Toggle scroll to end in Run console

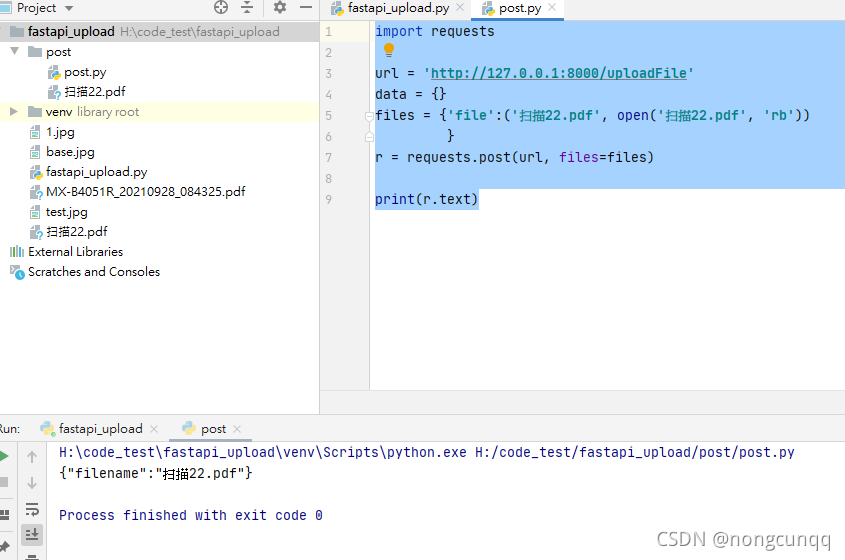[x=32, y=534]
